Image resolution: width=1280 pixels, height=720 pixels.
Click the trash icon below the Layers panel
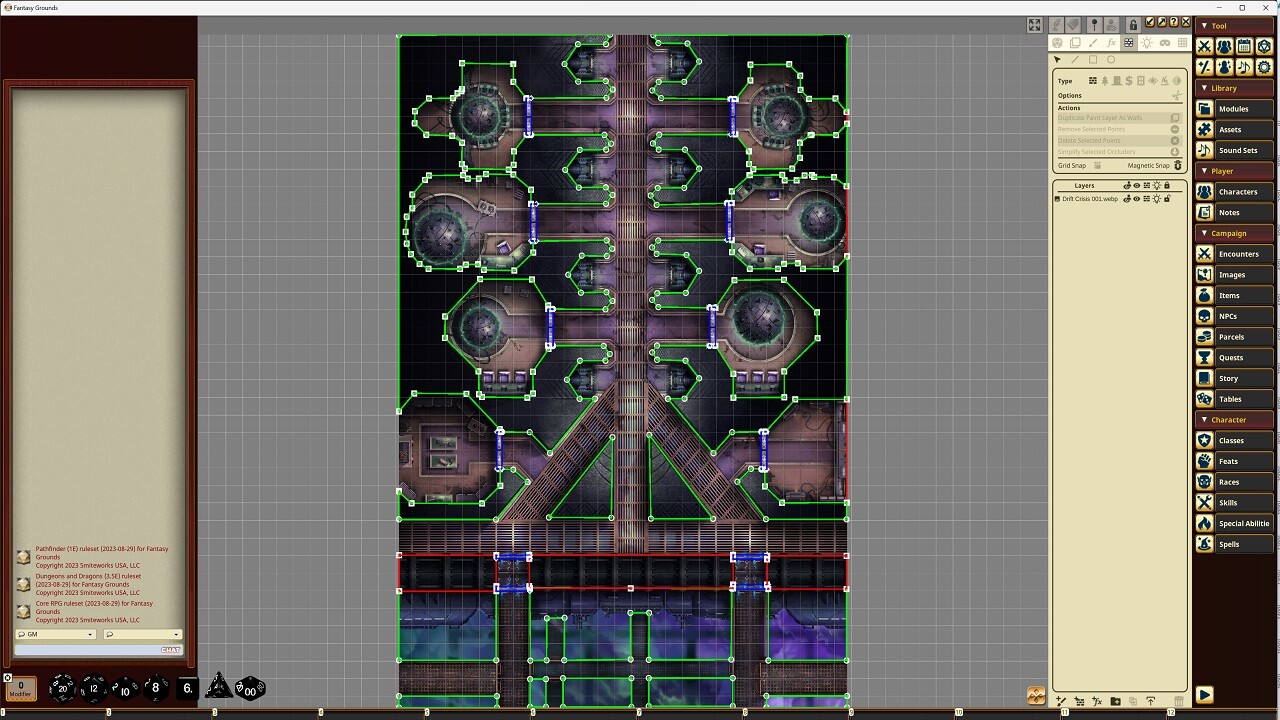pos(1179,701)
